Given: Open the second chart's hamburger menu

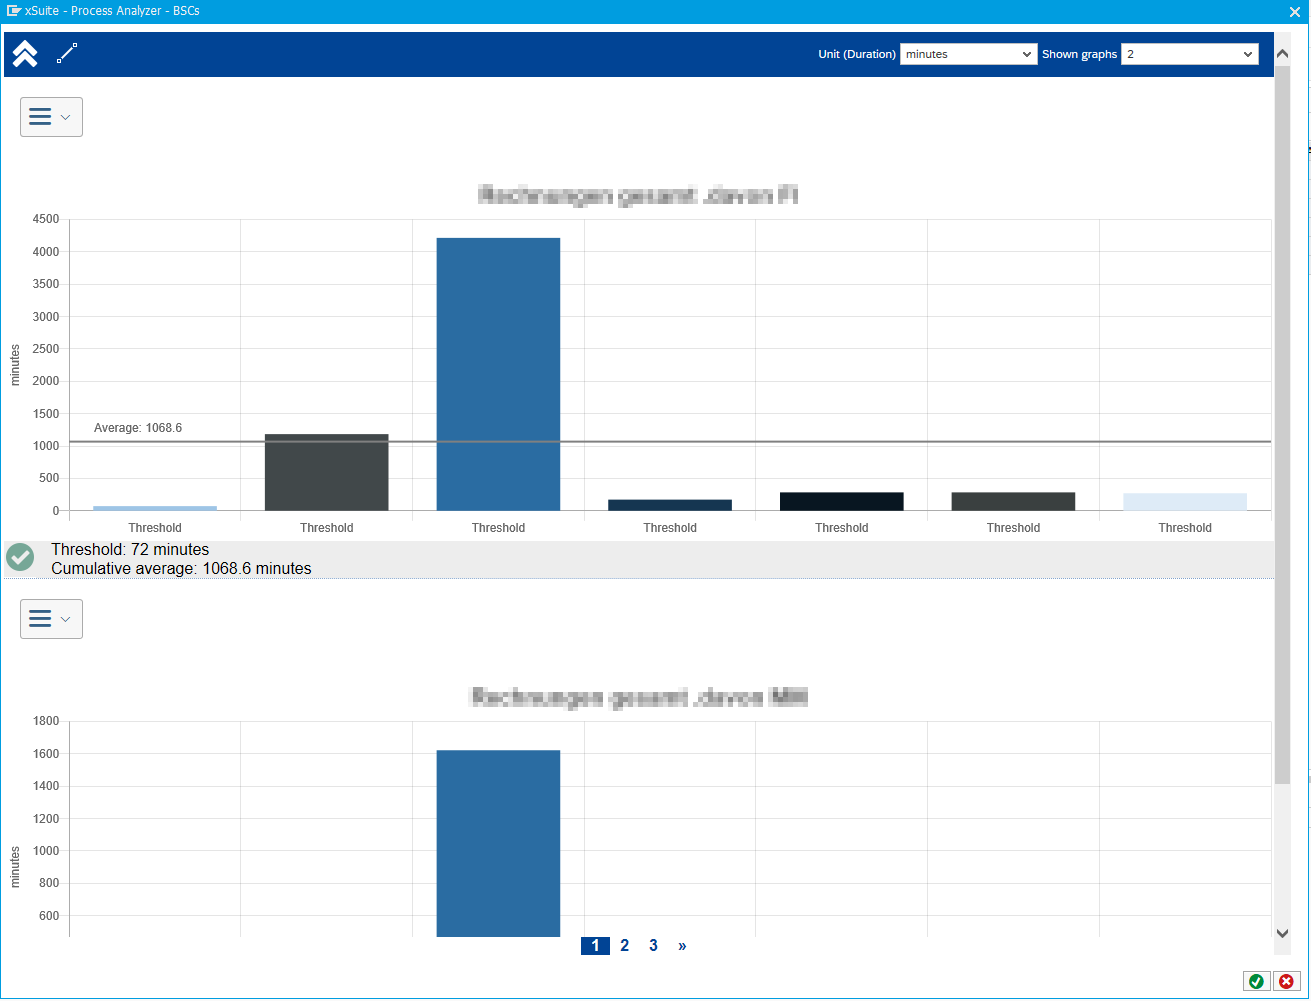Looking at the screenshot, I should [x=51, y=619].
